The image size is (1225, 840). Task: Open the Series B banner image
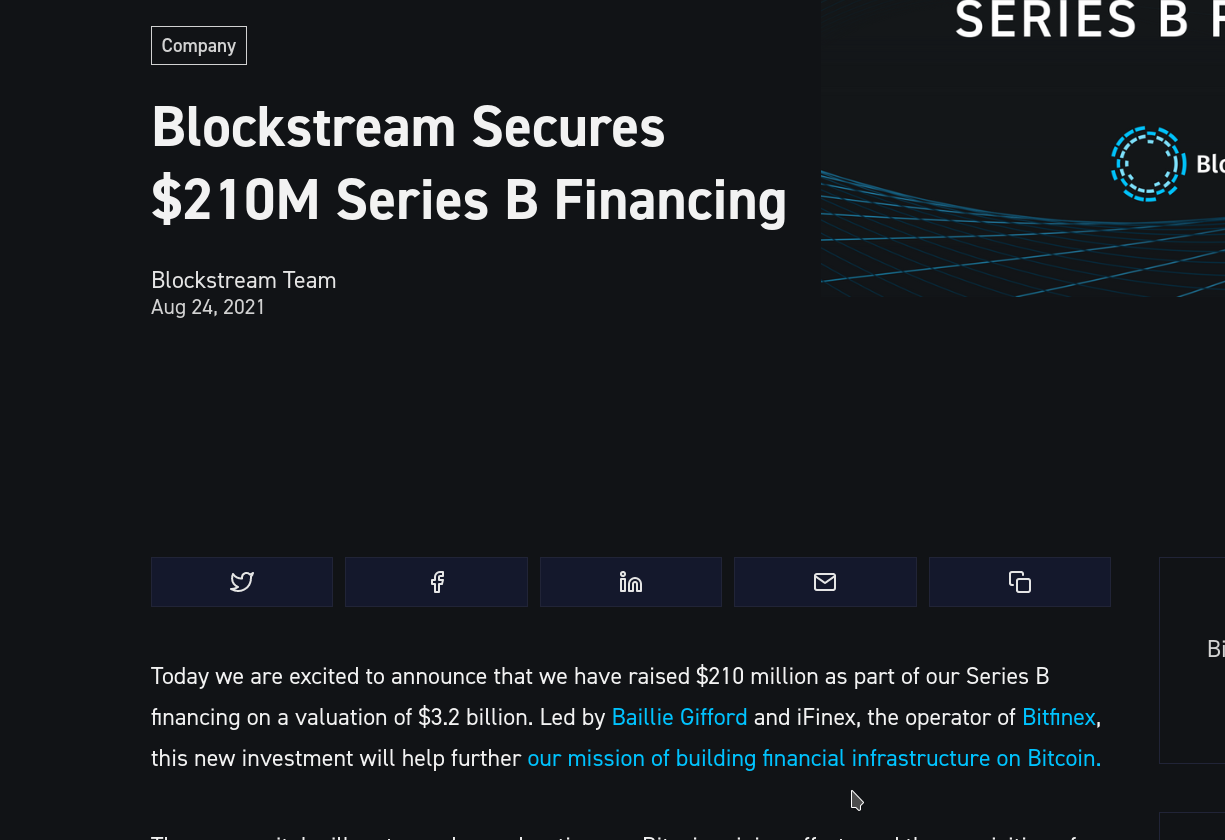(1023, 148)
